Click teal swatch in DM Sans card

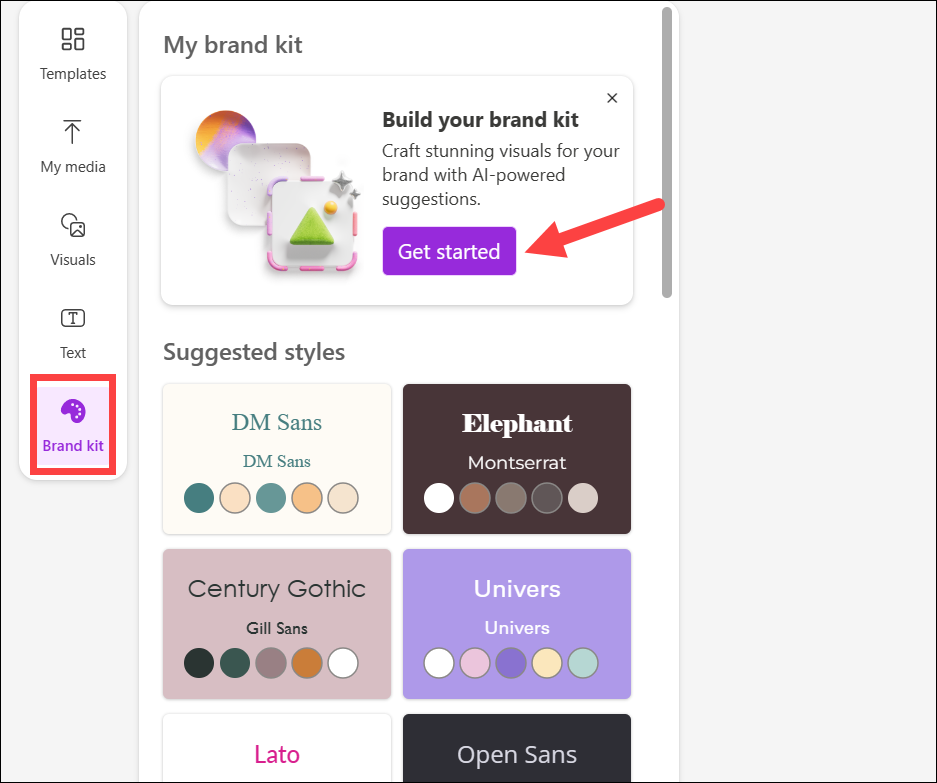click(x=199, y=498)
